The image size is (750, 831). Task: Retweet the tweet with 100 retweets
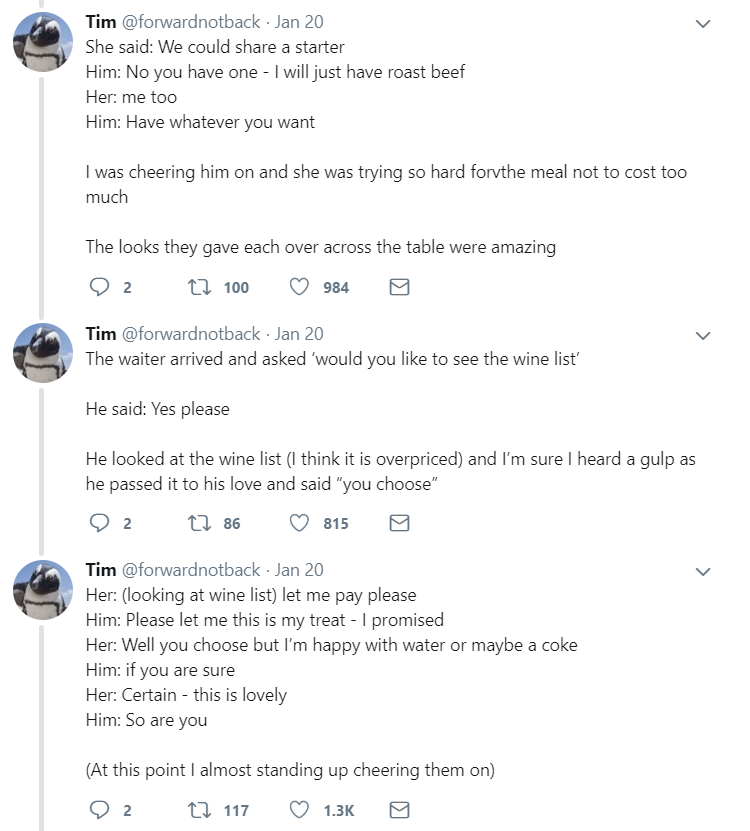(x=200, y=287)
